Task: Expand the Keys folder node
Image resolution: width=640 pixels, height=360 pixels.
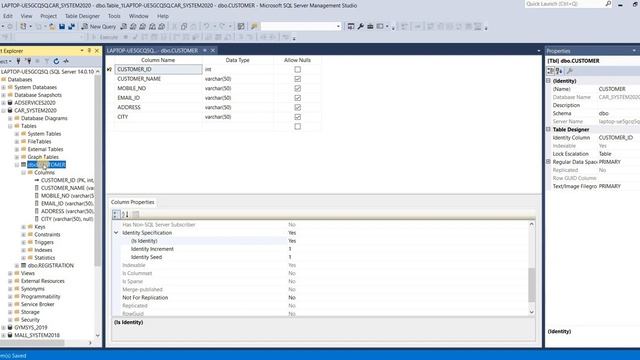Action: (23, 227)
